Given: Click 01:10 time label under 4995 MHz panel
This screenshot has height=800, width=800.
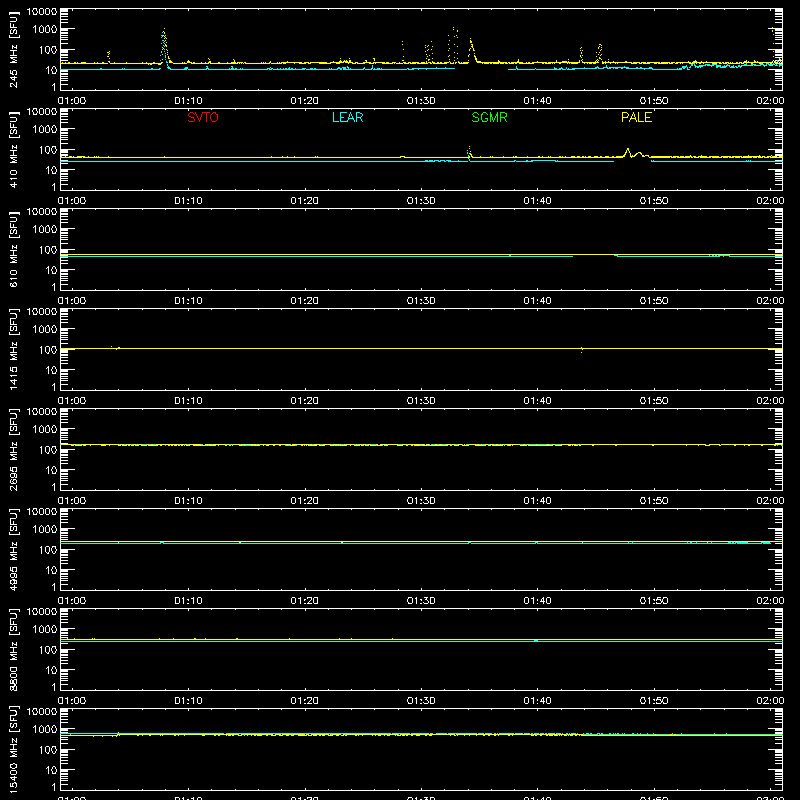Looking at the screenshot, I should [x=188, y=601].
